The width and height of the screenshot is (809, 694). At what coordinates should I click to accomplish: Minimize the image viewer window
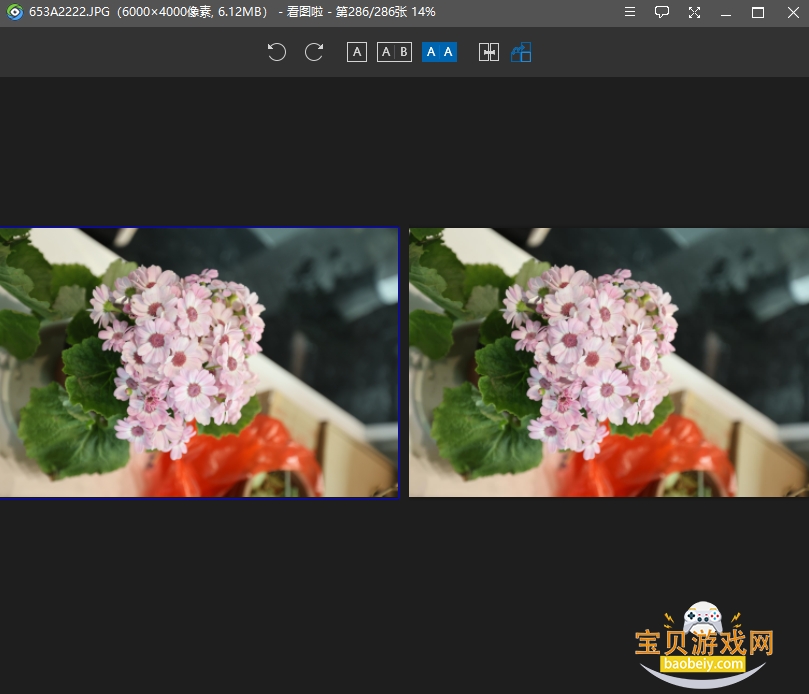tap(726, 12)
